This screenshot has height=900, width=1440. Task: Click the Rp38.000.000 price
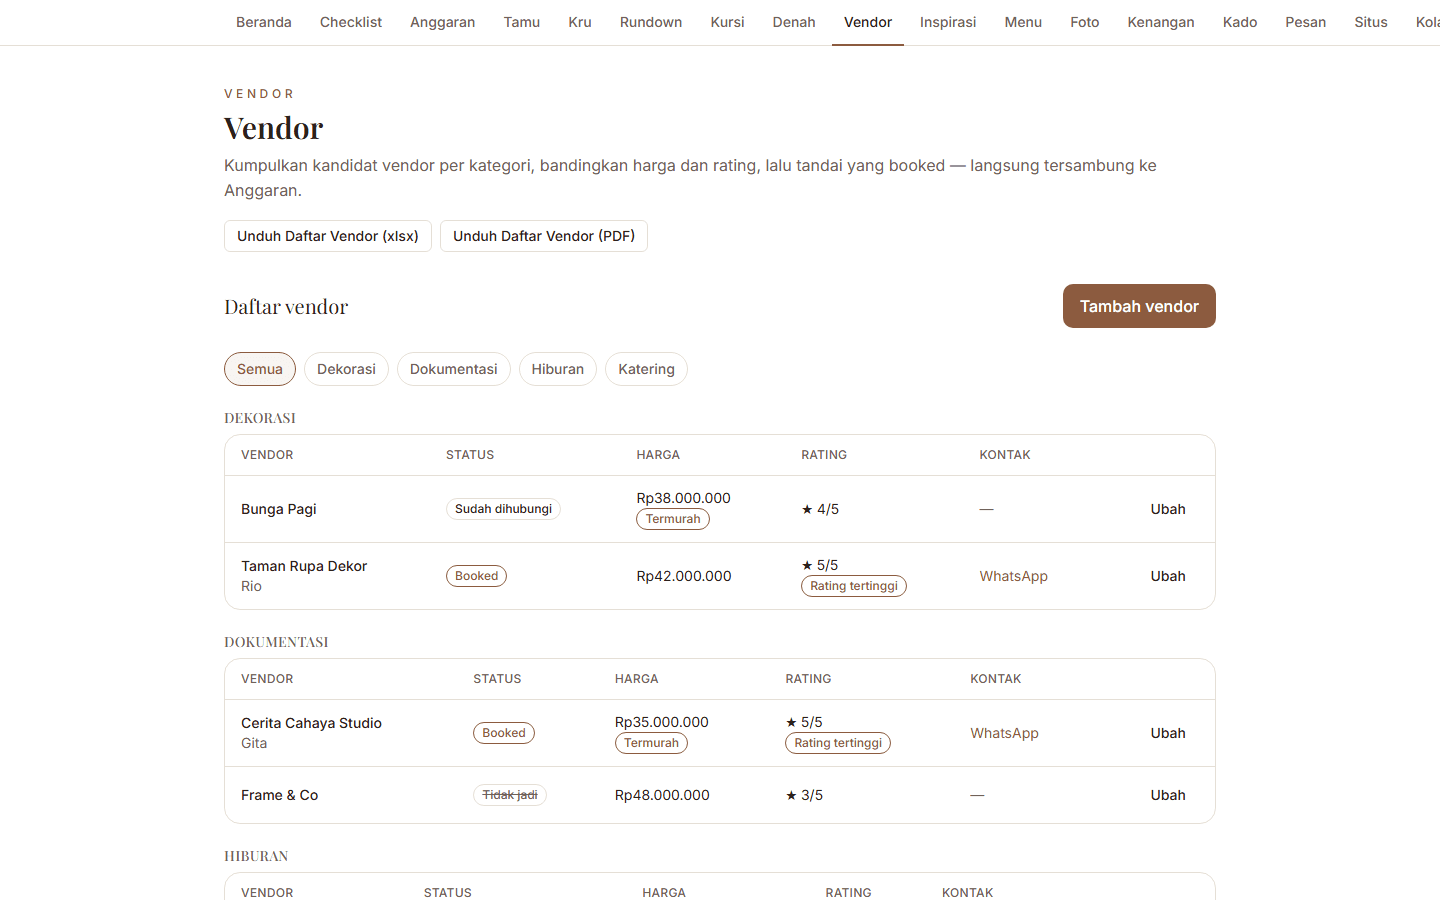[x=684, y=498]
